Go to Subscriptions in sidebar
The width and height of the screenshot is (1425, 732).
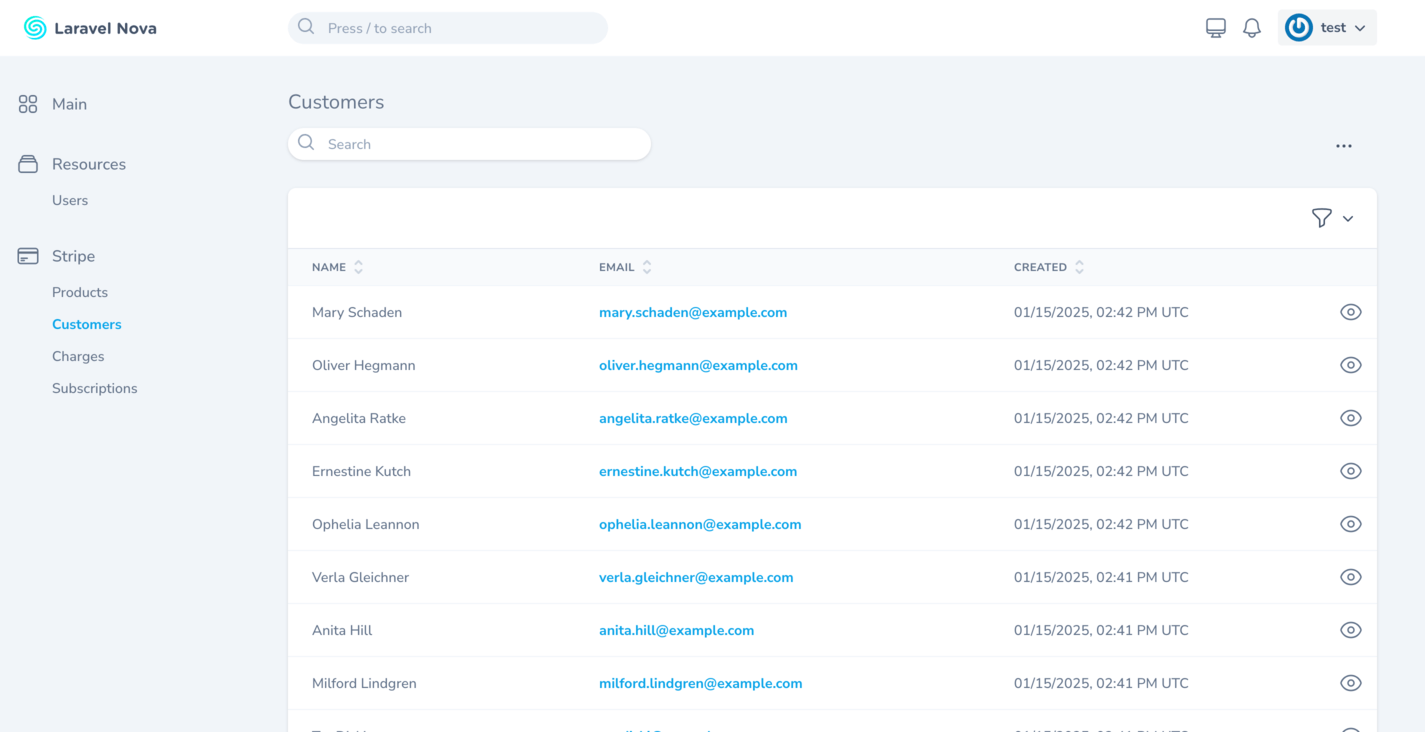tap(95, 388)
